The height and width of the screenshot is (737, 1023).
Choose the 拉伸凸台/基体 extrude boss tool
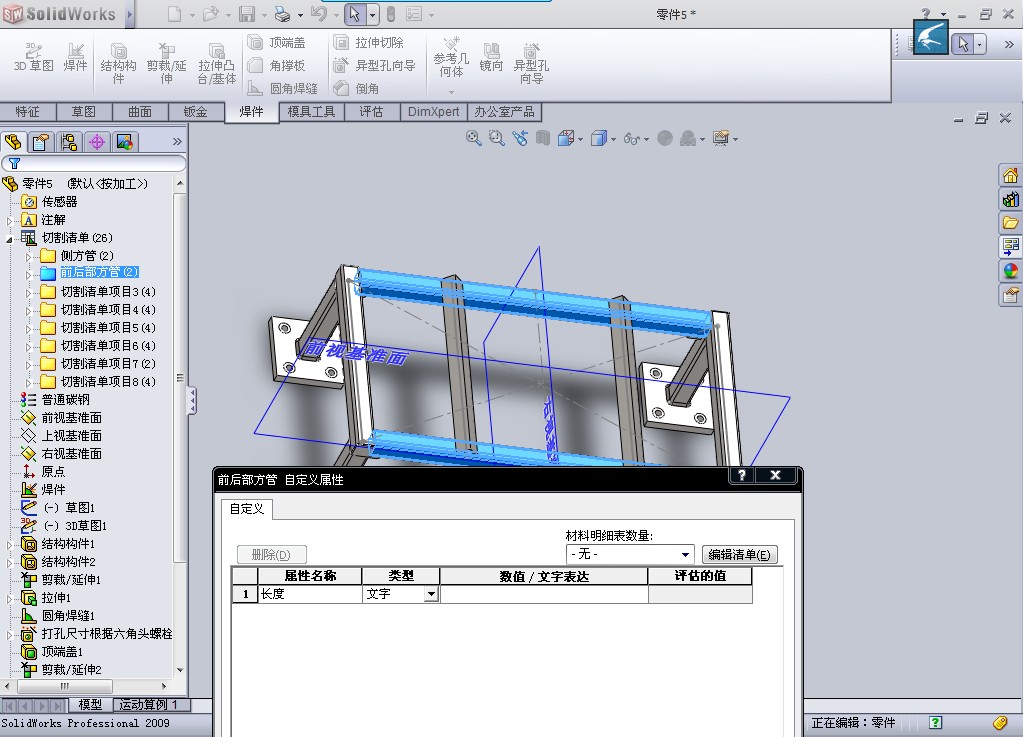point(217,63)
